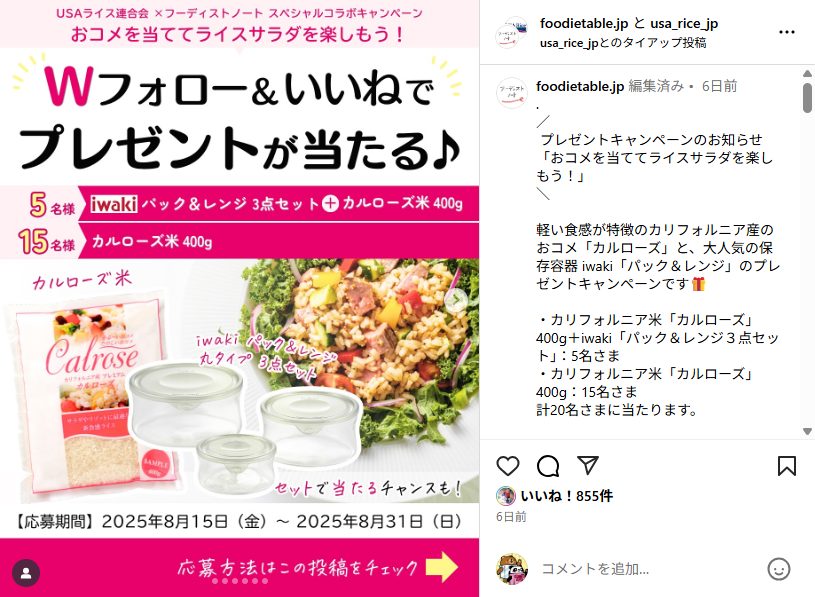815x597 pixels.
Task: Click the caption author's profile picture
Action: click(x=512, y=92)
